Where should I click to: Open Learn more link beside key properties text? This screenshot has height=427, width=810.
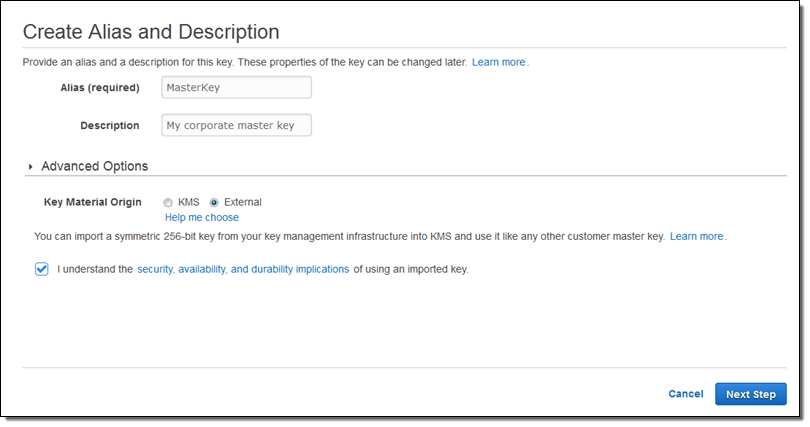(498, 62)
